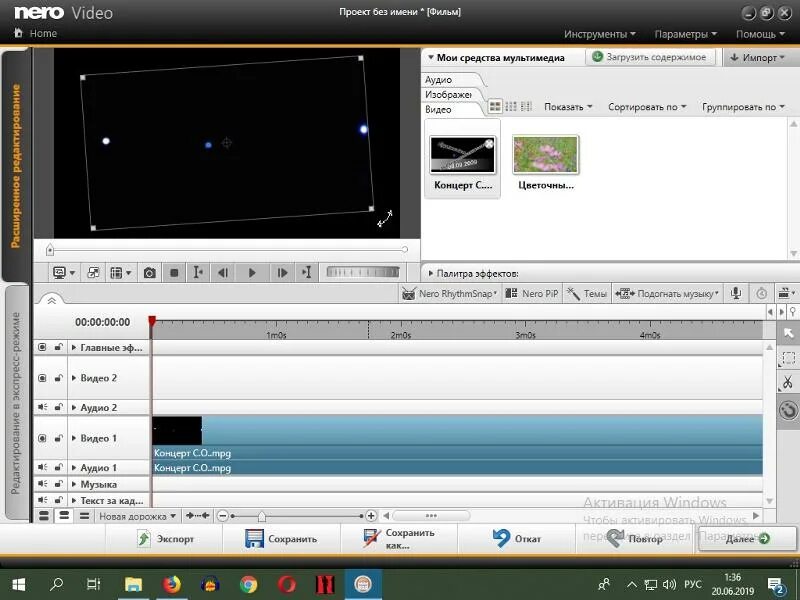Viewport: 800px width, 600px height.
Task: Open Nero PiP tool
Action: (532, 294)
